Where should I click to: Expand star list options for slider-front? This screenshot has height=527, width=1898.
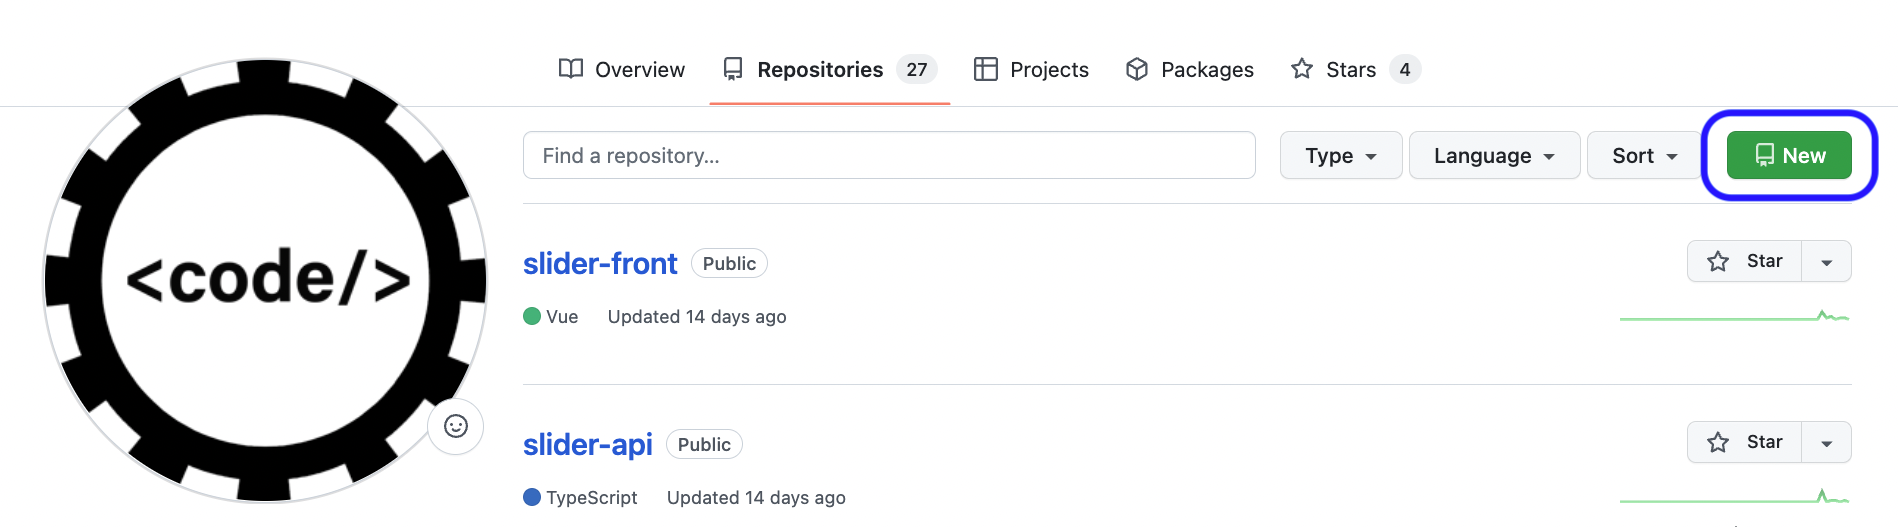tap(1827, 262)
